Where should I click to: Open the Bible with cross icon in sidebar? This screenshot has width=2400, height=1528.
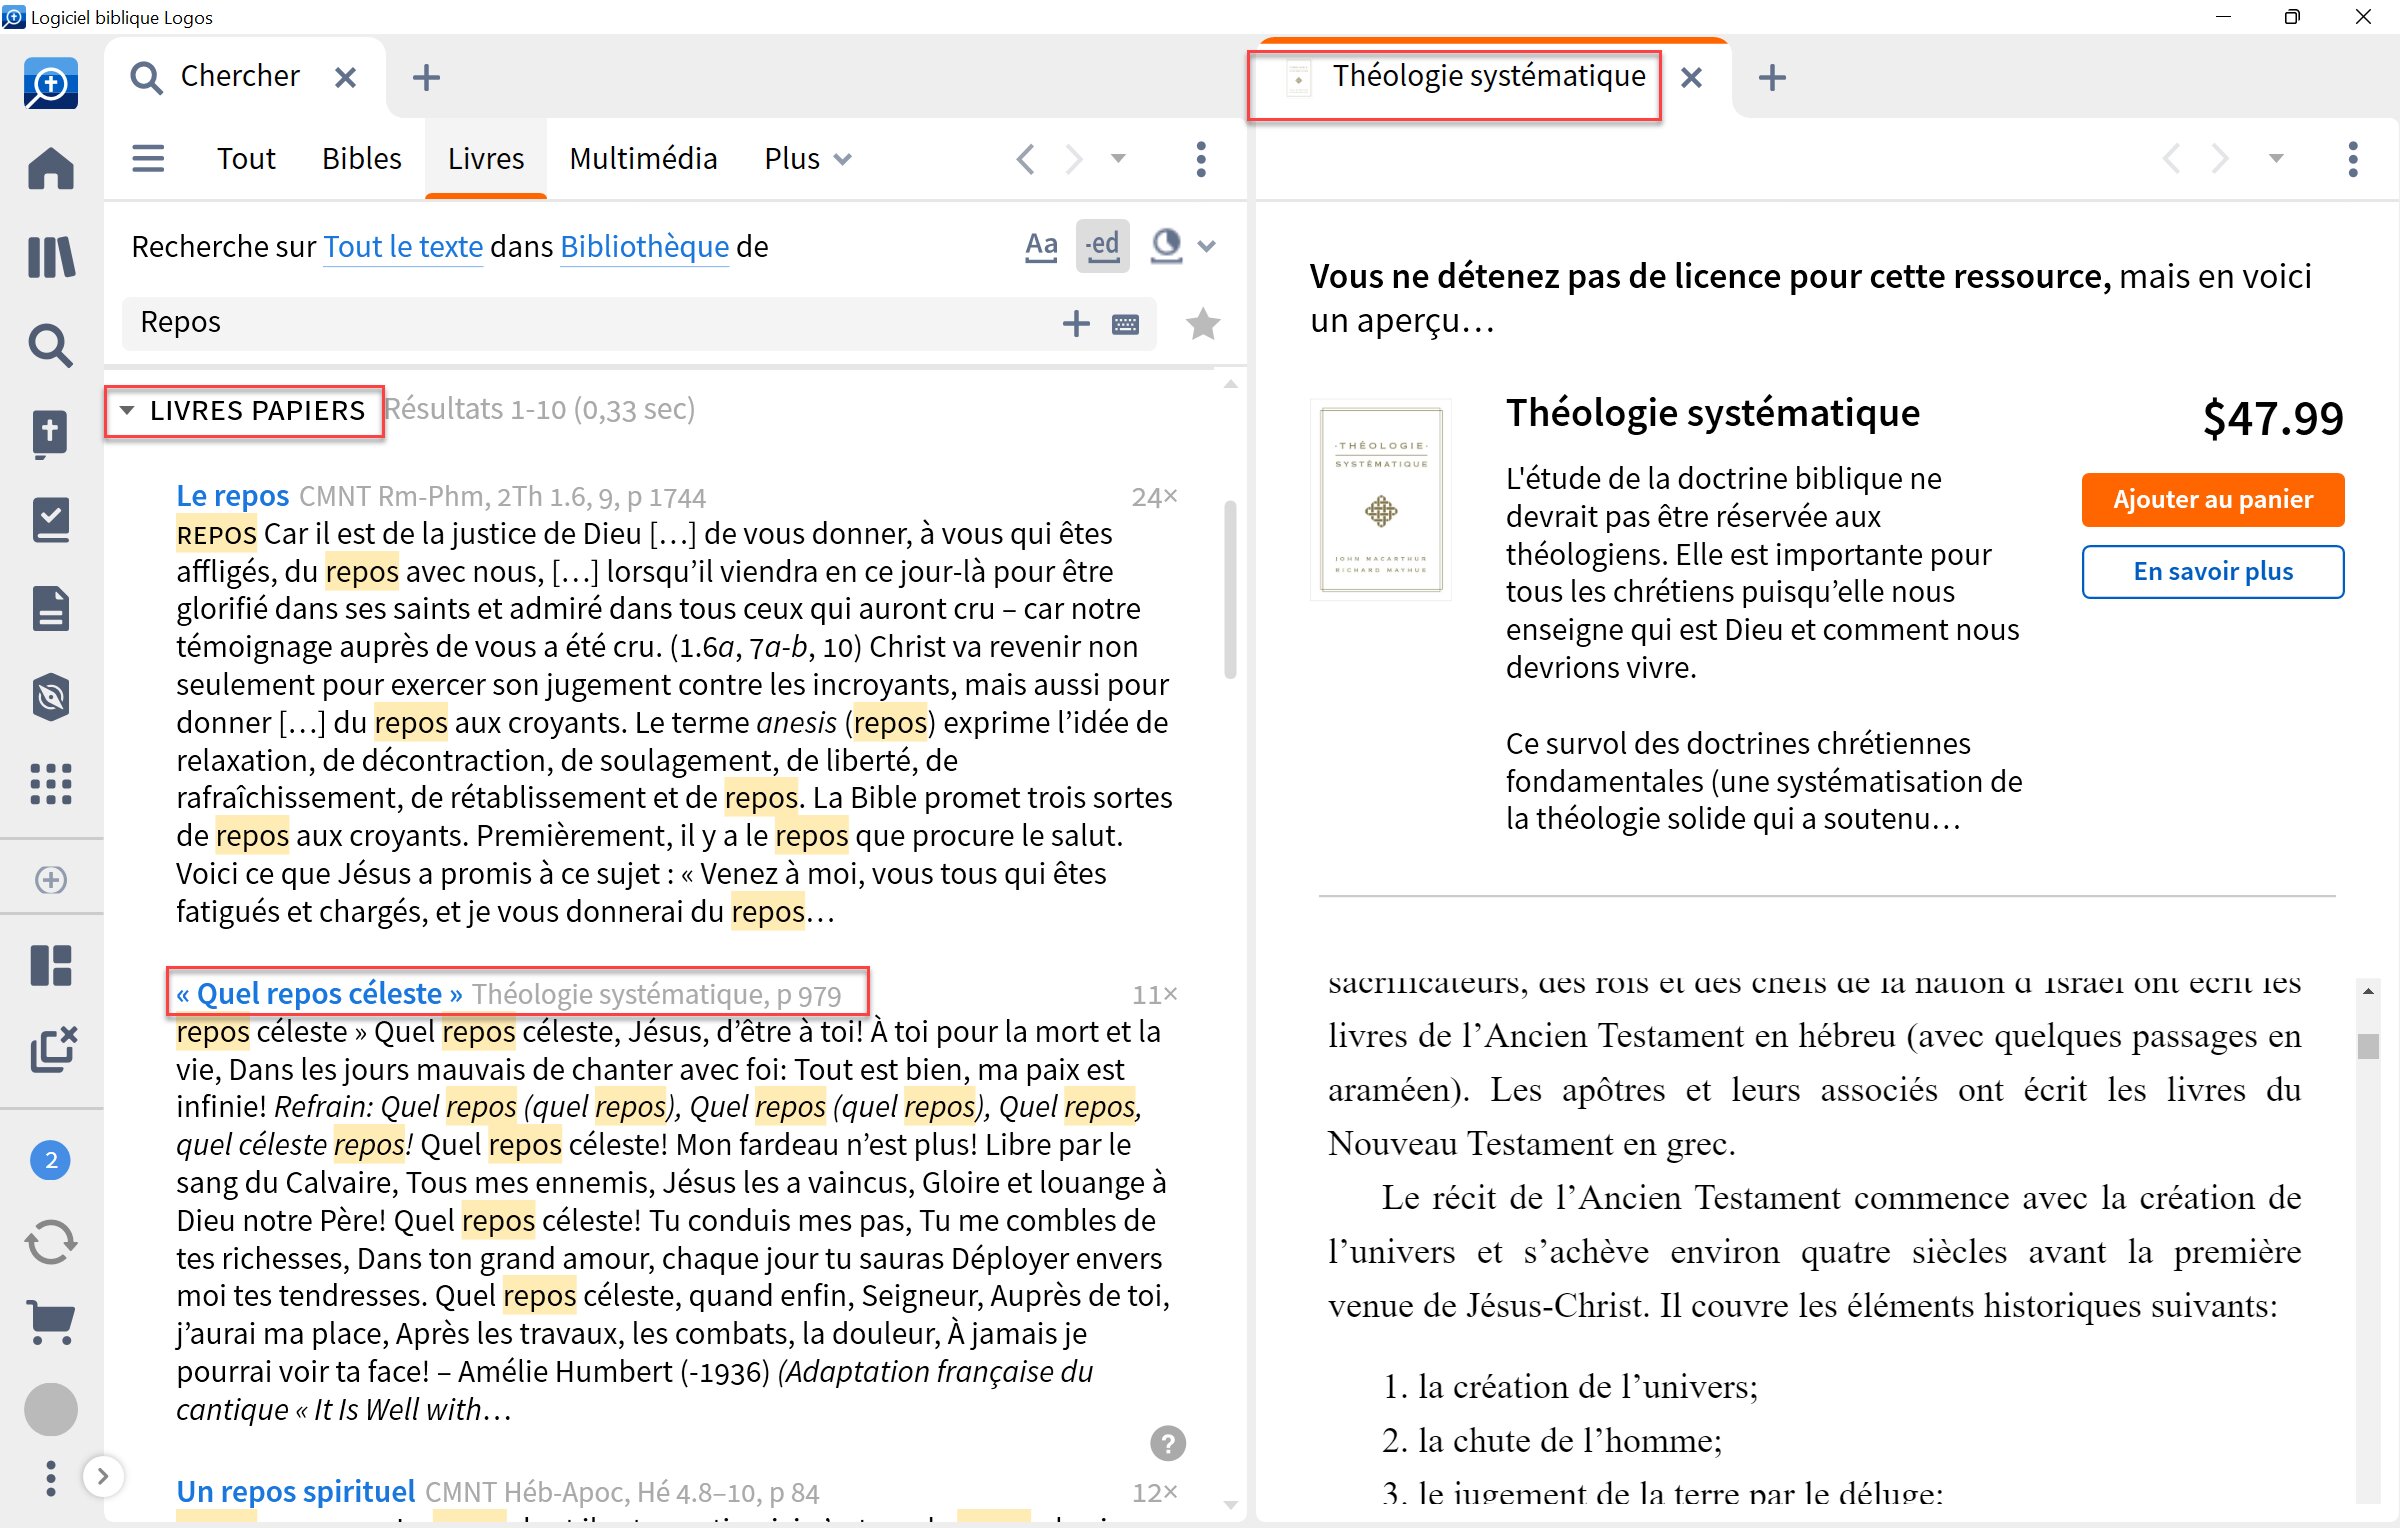(50, 434)
